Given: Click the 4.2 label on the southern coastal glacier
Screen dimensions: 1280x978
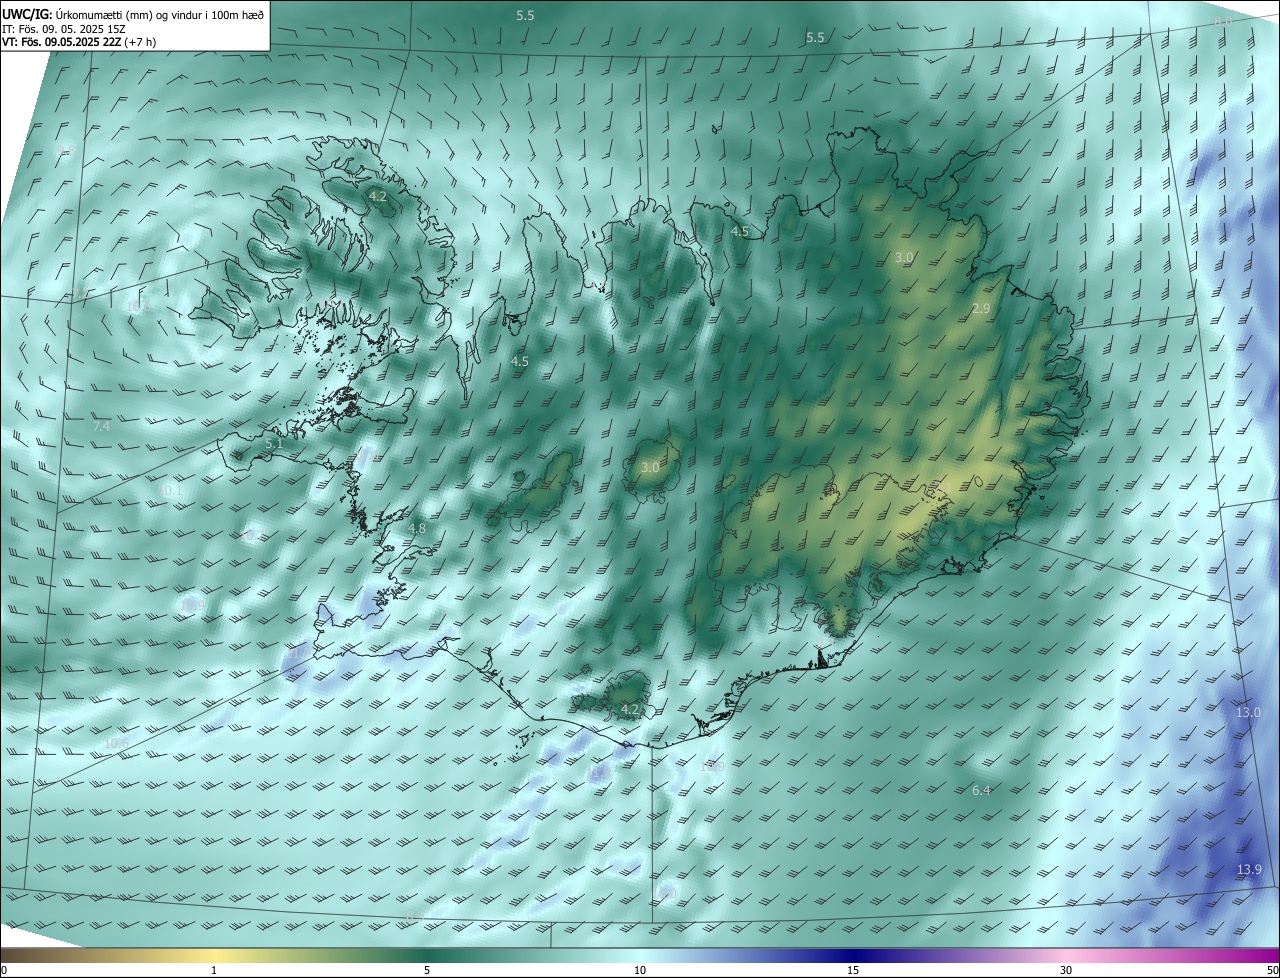Looking at the screenshot, I should (x=630, y=709).
